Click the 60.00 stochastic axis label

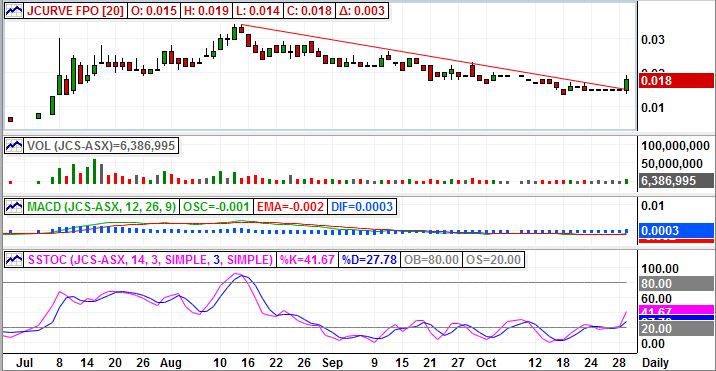coord(657,298)
